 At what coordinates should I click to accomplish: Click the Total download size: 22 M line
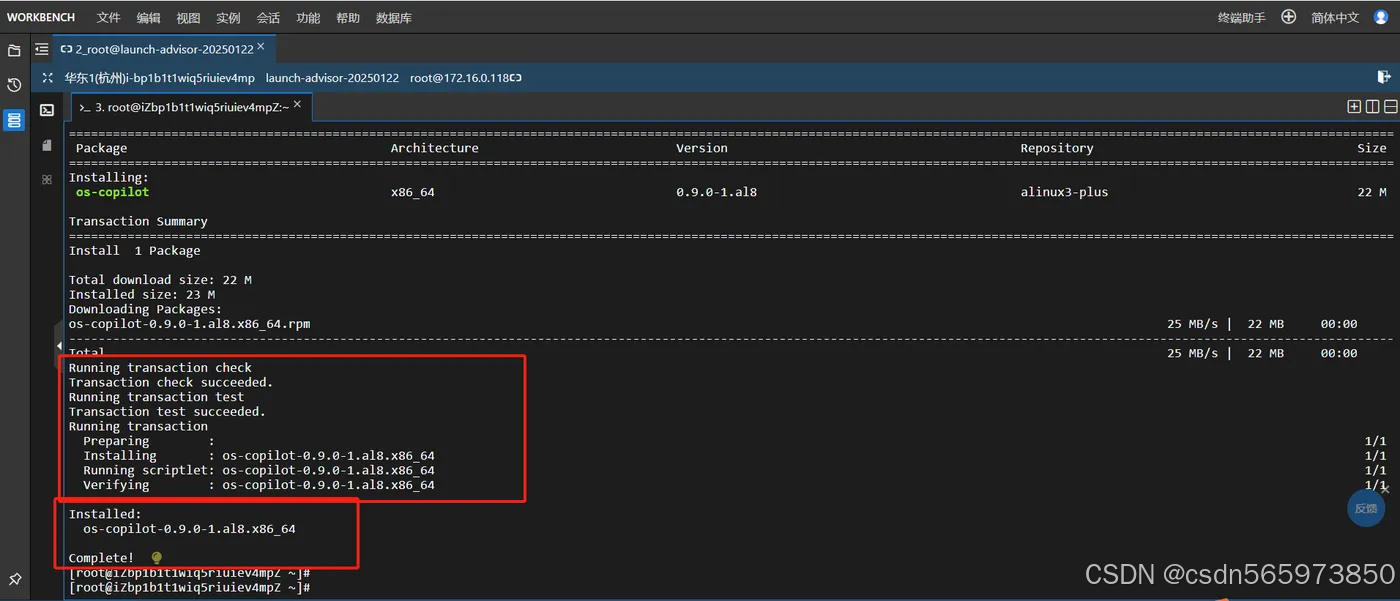click(x=160, y=280)
